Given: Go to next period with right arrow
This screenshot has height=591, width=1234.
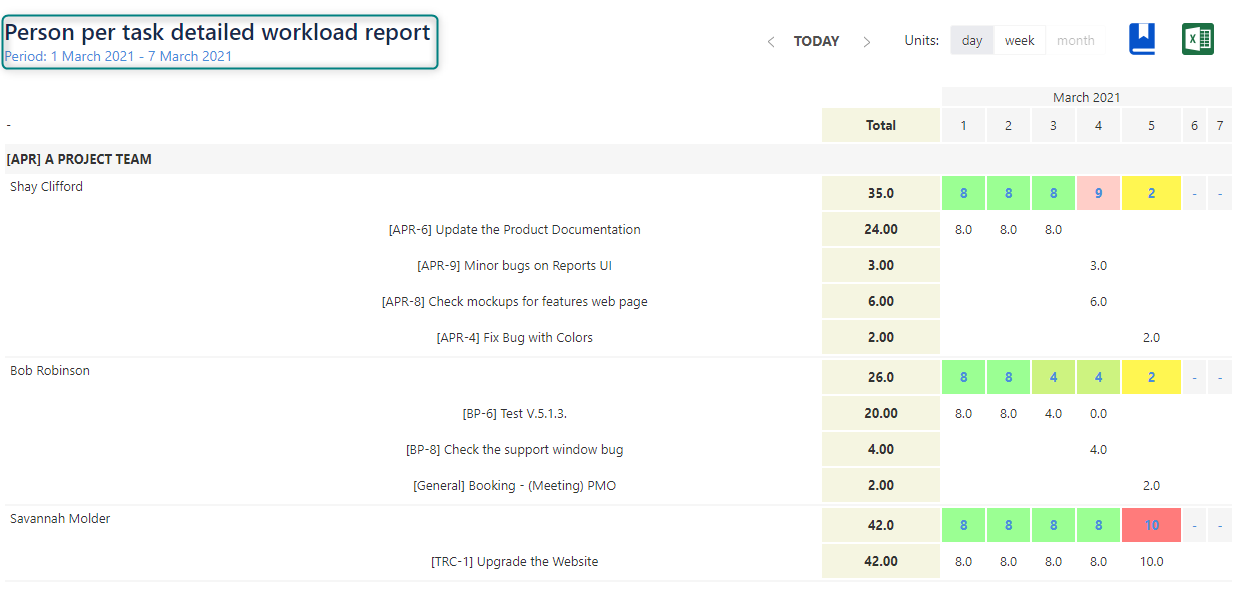Looking at the screenshot, I should [x=866, y=42].
